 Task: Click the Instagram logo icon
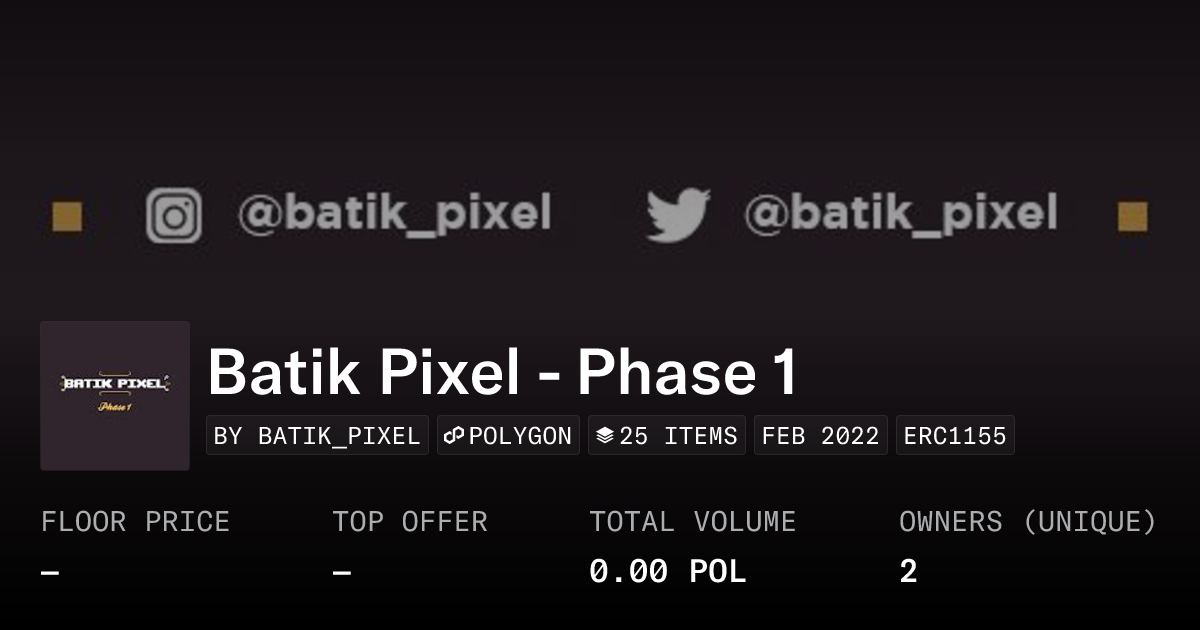(x=174, y=216)
